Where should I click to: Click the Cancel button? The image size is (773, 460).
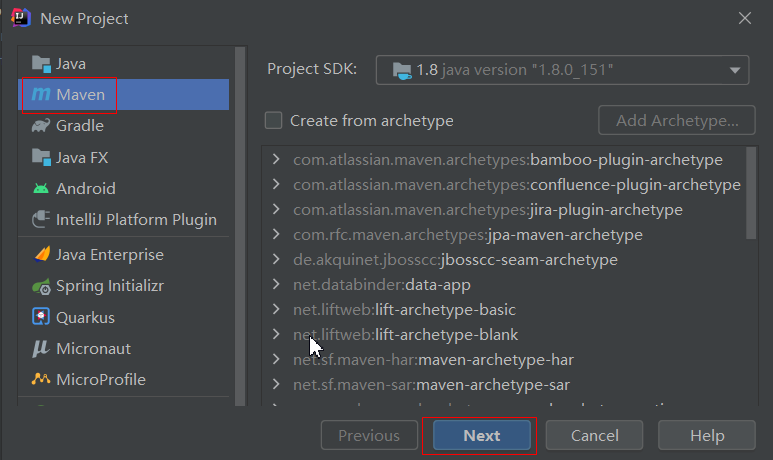click(x=595, y=436)
